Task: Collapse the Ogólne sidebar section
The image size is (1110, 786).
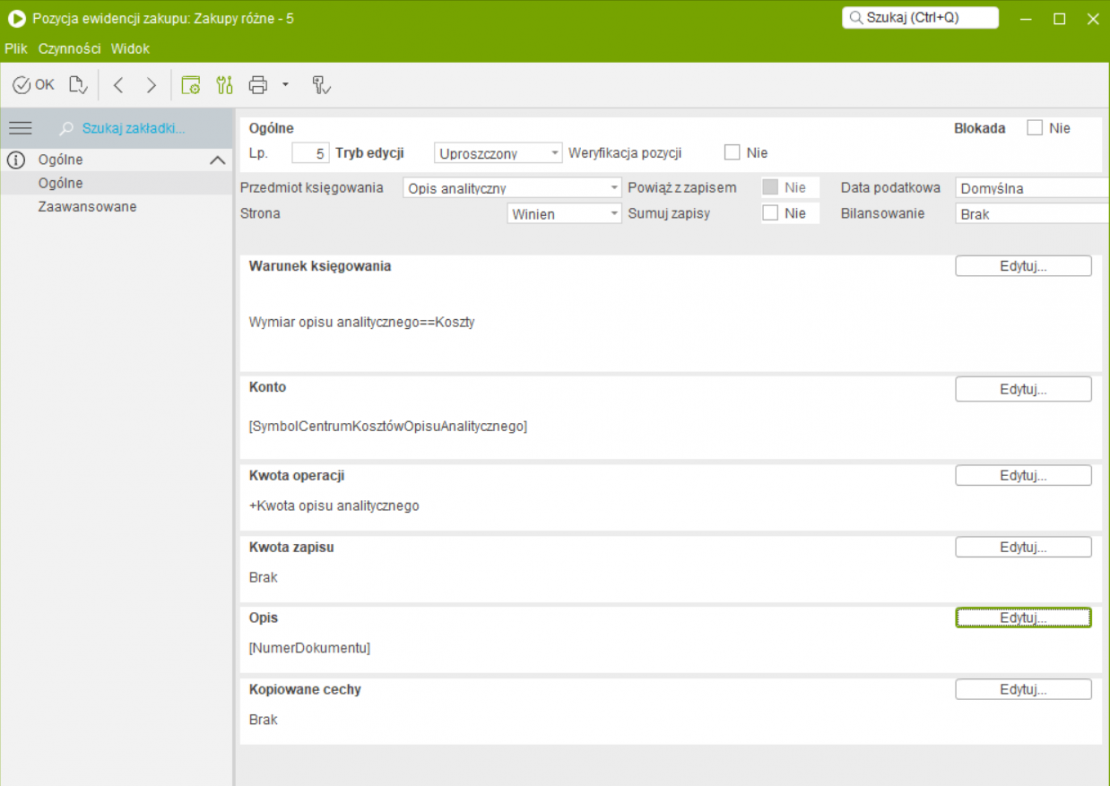Action: (217, 160)
